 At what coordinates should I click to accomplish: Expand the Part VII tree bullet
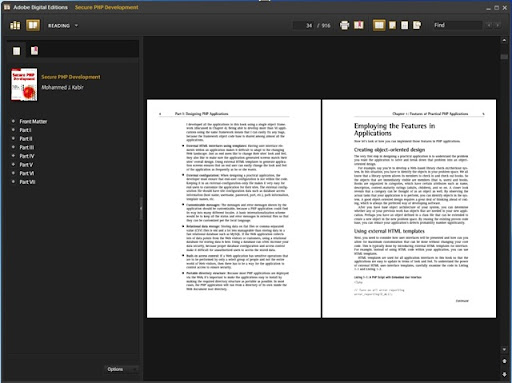click(x=13, y=182)
